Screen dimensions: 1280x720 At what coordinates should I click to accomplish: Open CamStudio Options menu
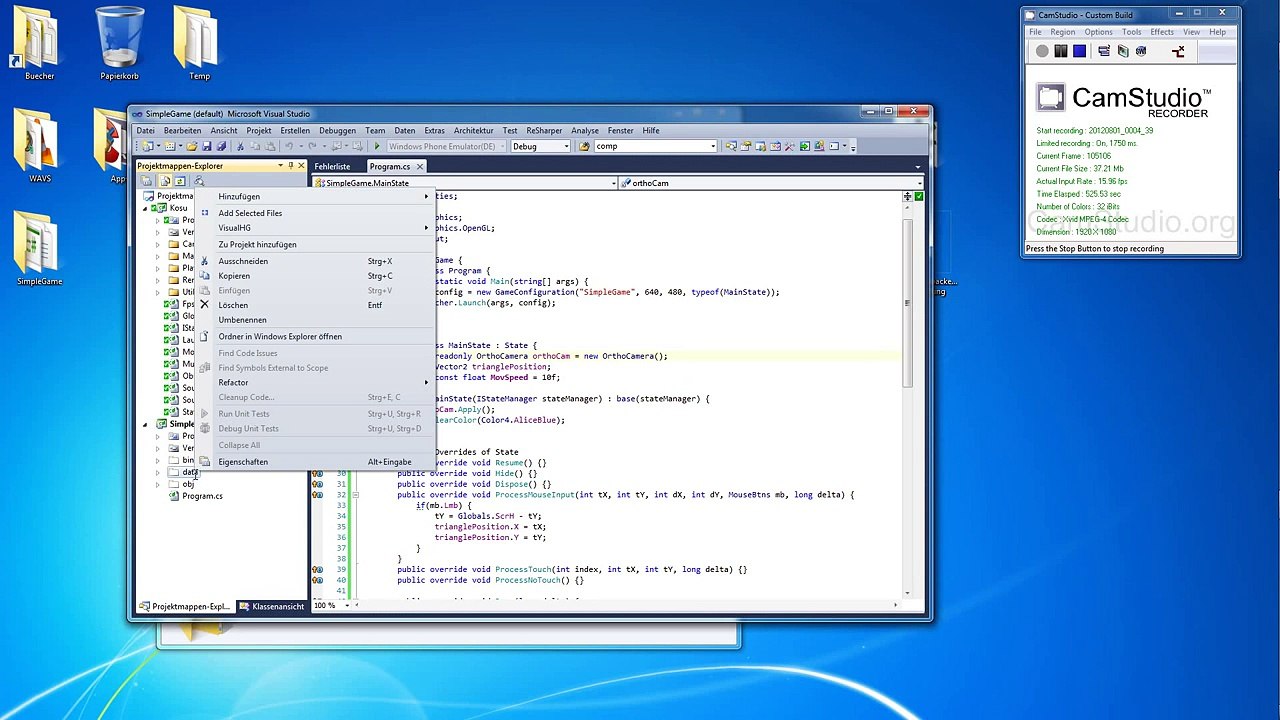tap(1098, 32)
